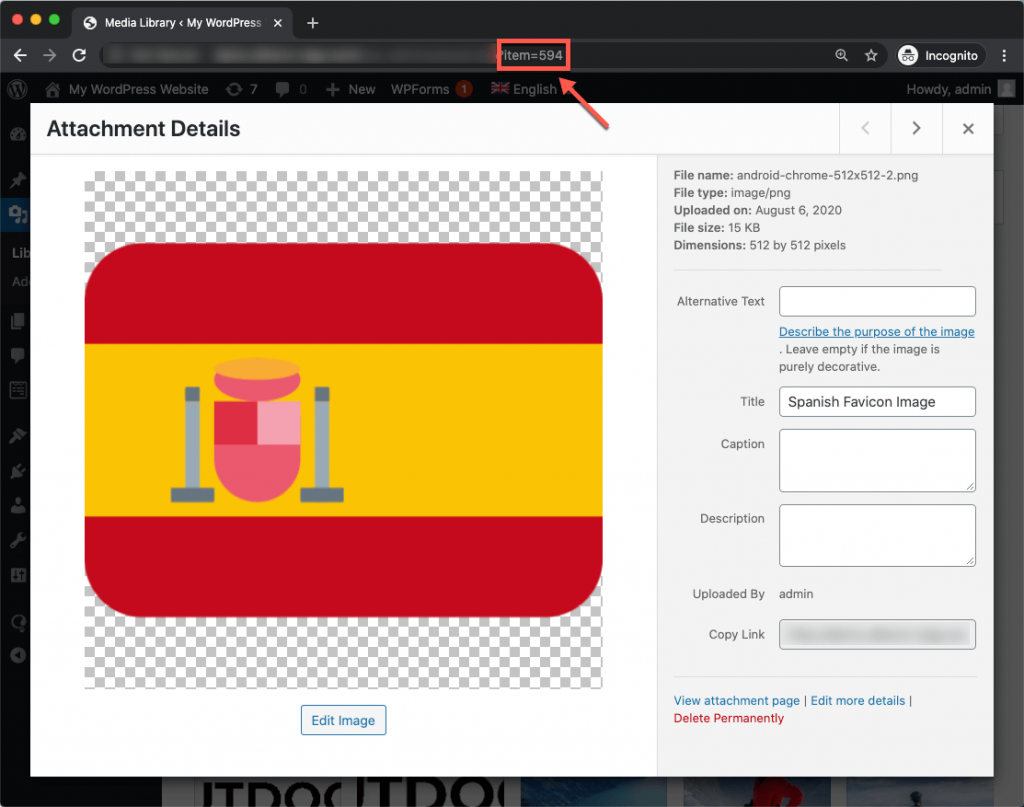
Task: Open Appearance brush icon in sidebar
Action: (18, 435)
